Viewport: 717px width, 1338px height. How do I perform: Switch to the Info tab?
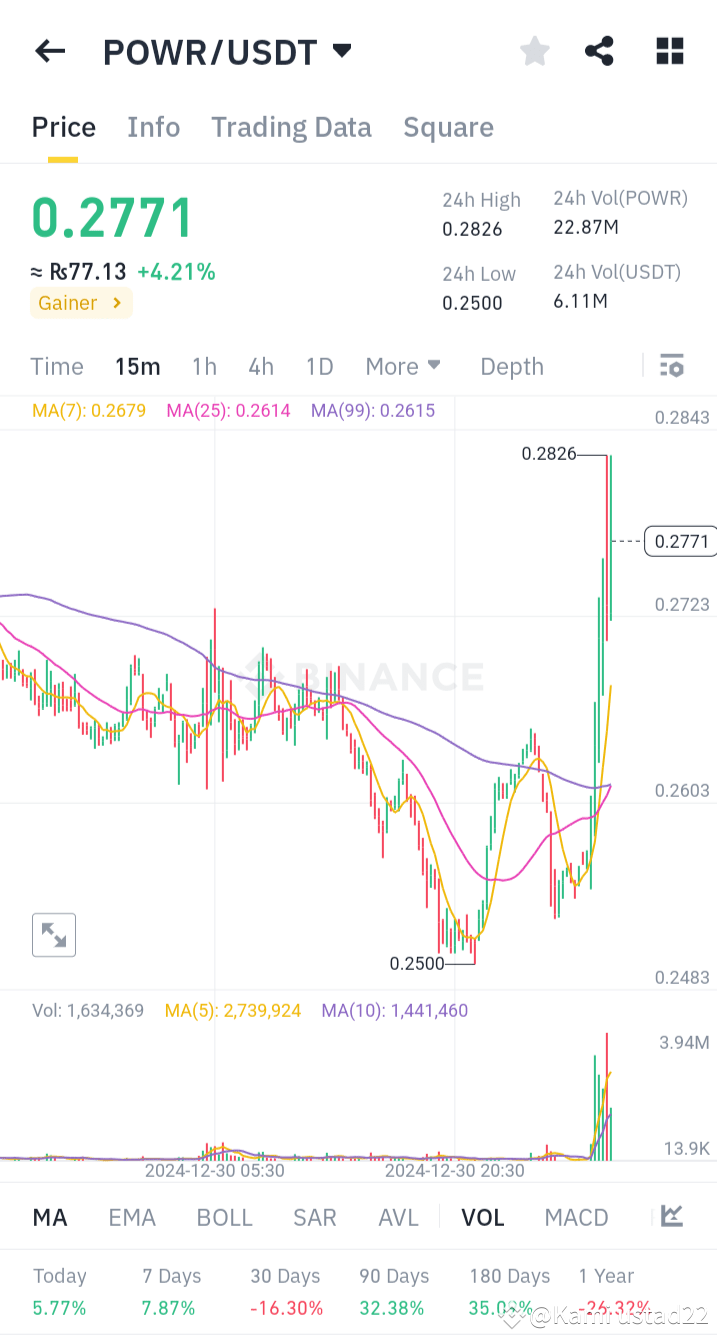tap(153, 127)
